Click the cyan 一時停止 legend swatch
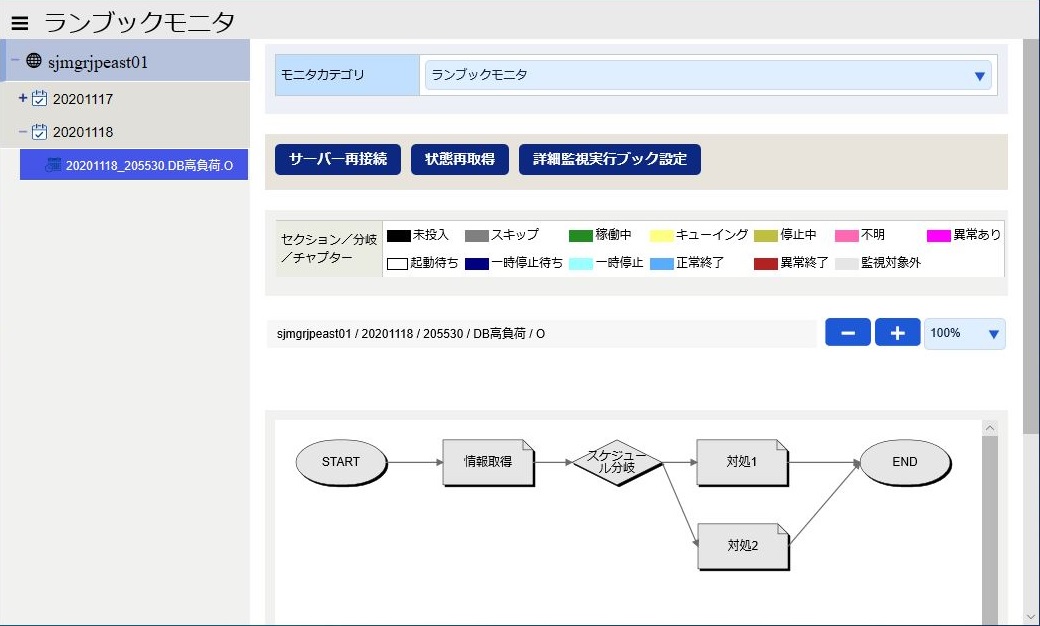1040x626 pixels. pyautogui.click(x=580, y=264)
